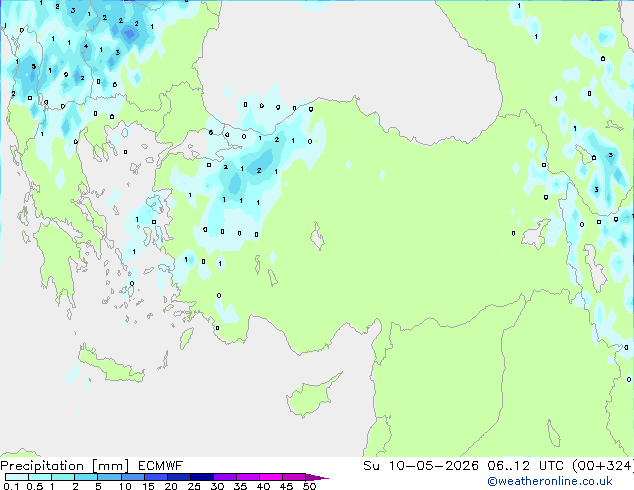Select the 30 mm purple legend swatch

click(x=225, y=477)
